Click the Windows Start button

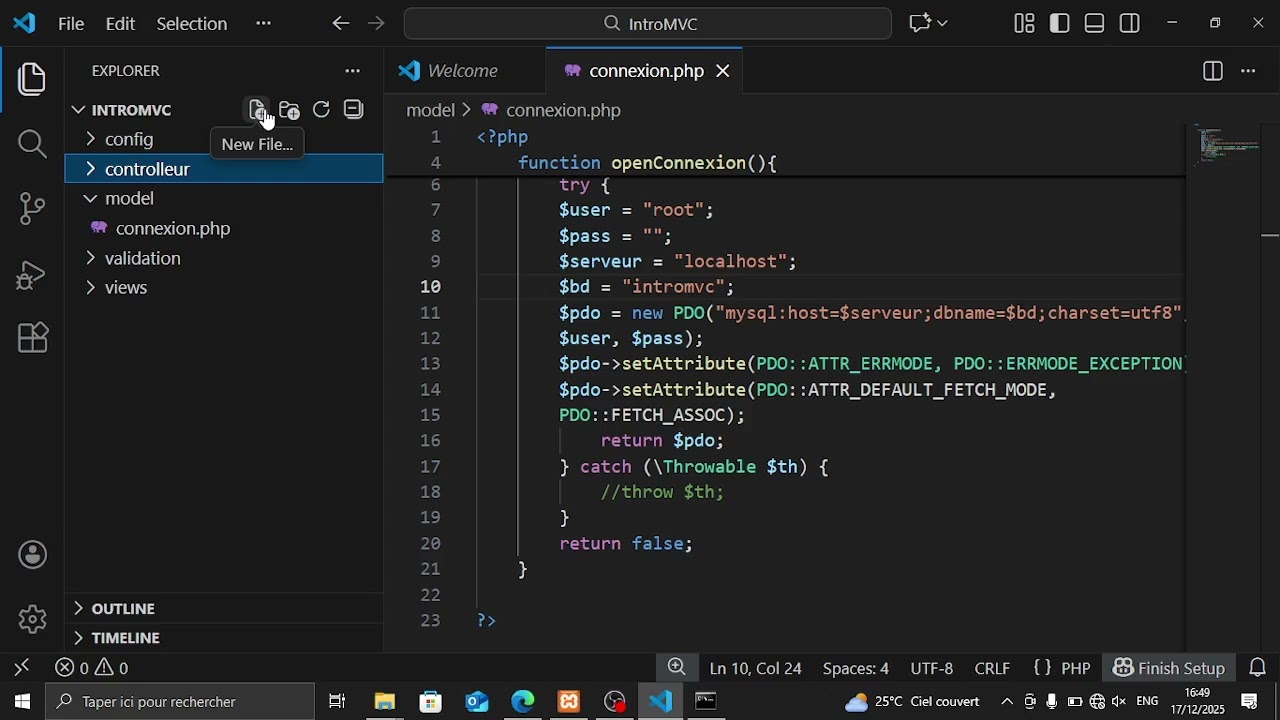tap(22, 702)
